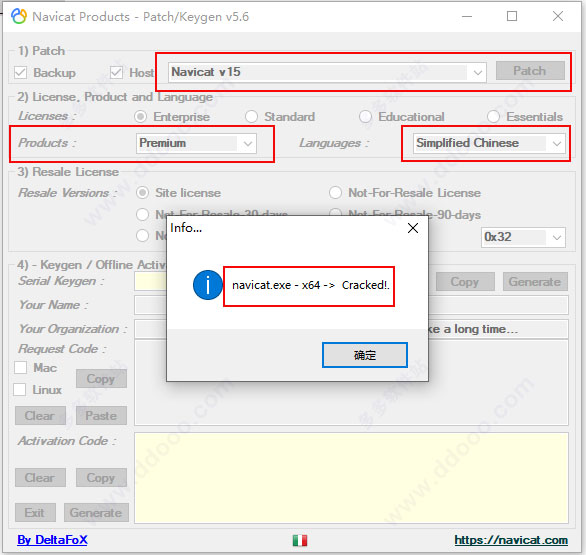
Task: Click the 'Info...' dialog title
Action: click(186, 228)
